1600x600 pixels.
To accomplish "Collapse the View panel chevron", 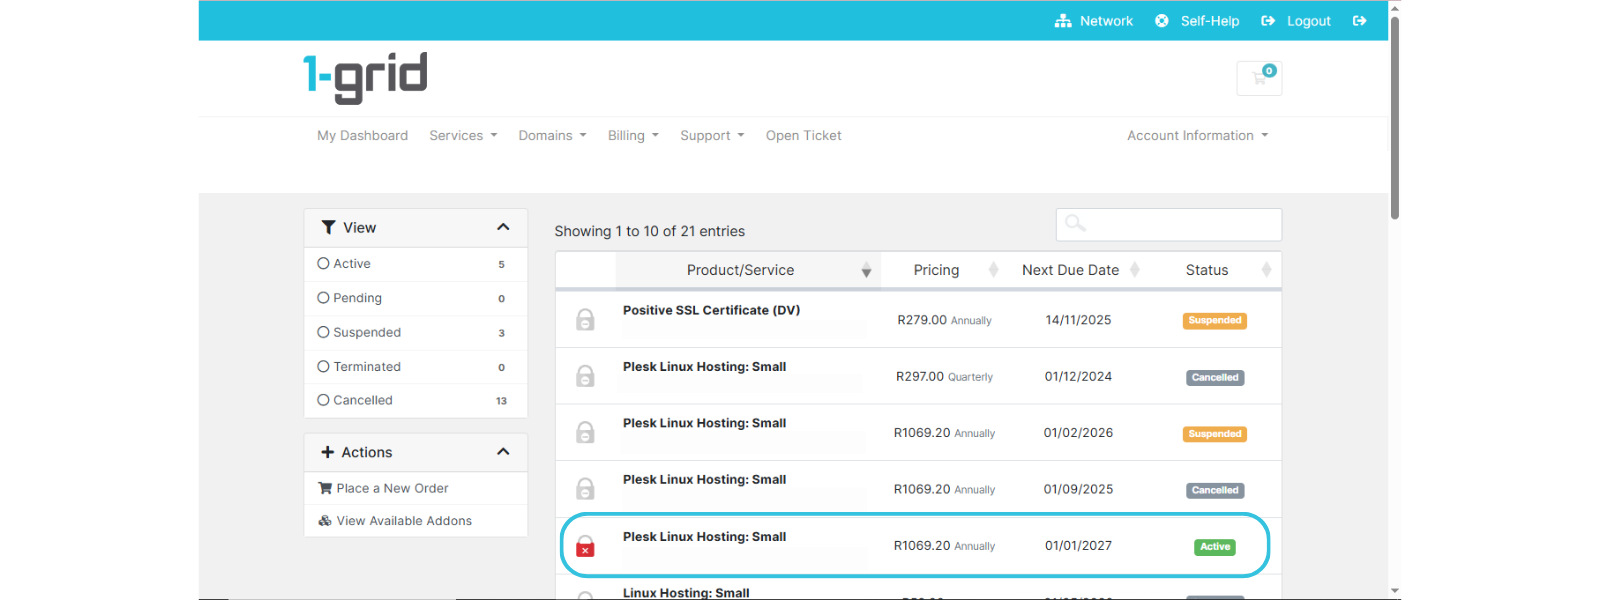I will 503,228.
